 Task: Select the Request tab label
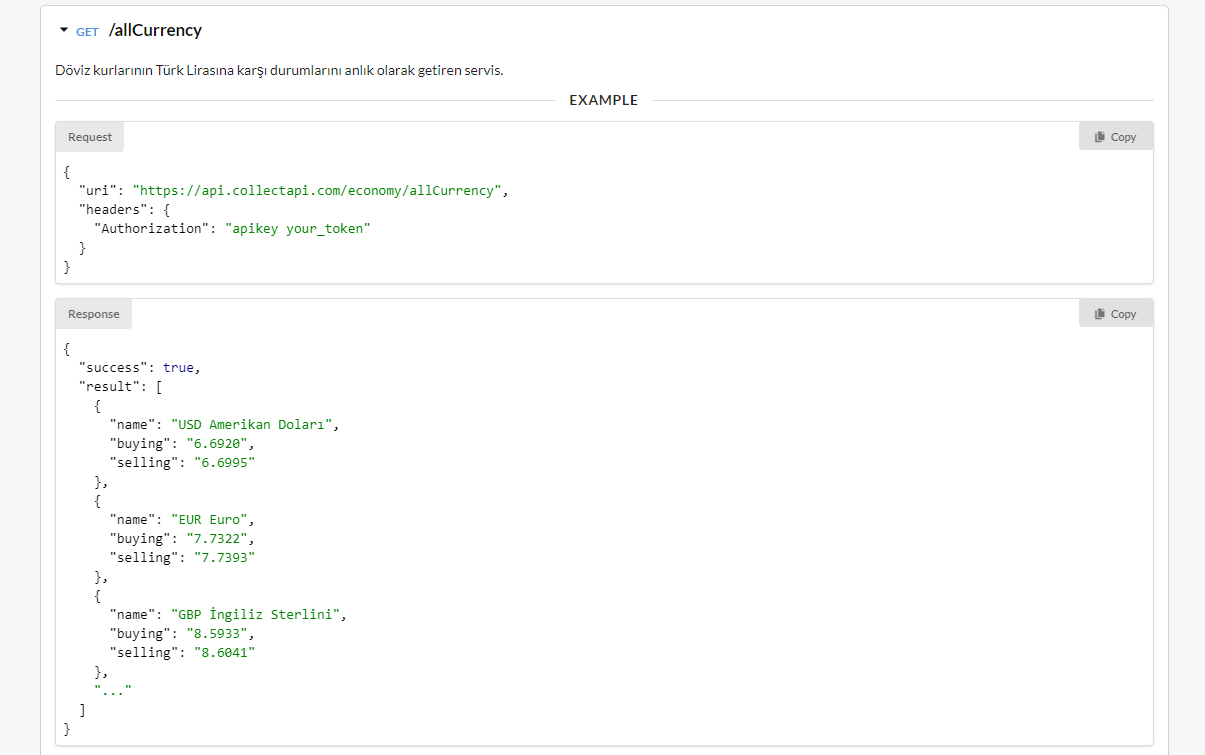[90, 137]
